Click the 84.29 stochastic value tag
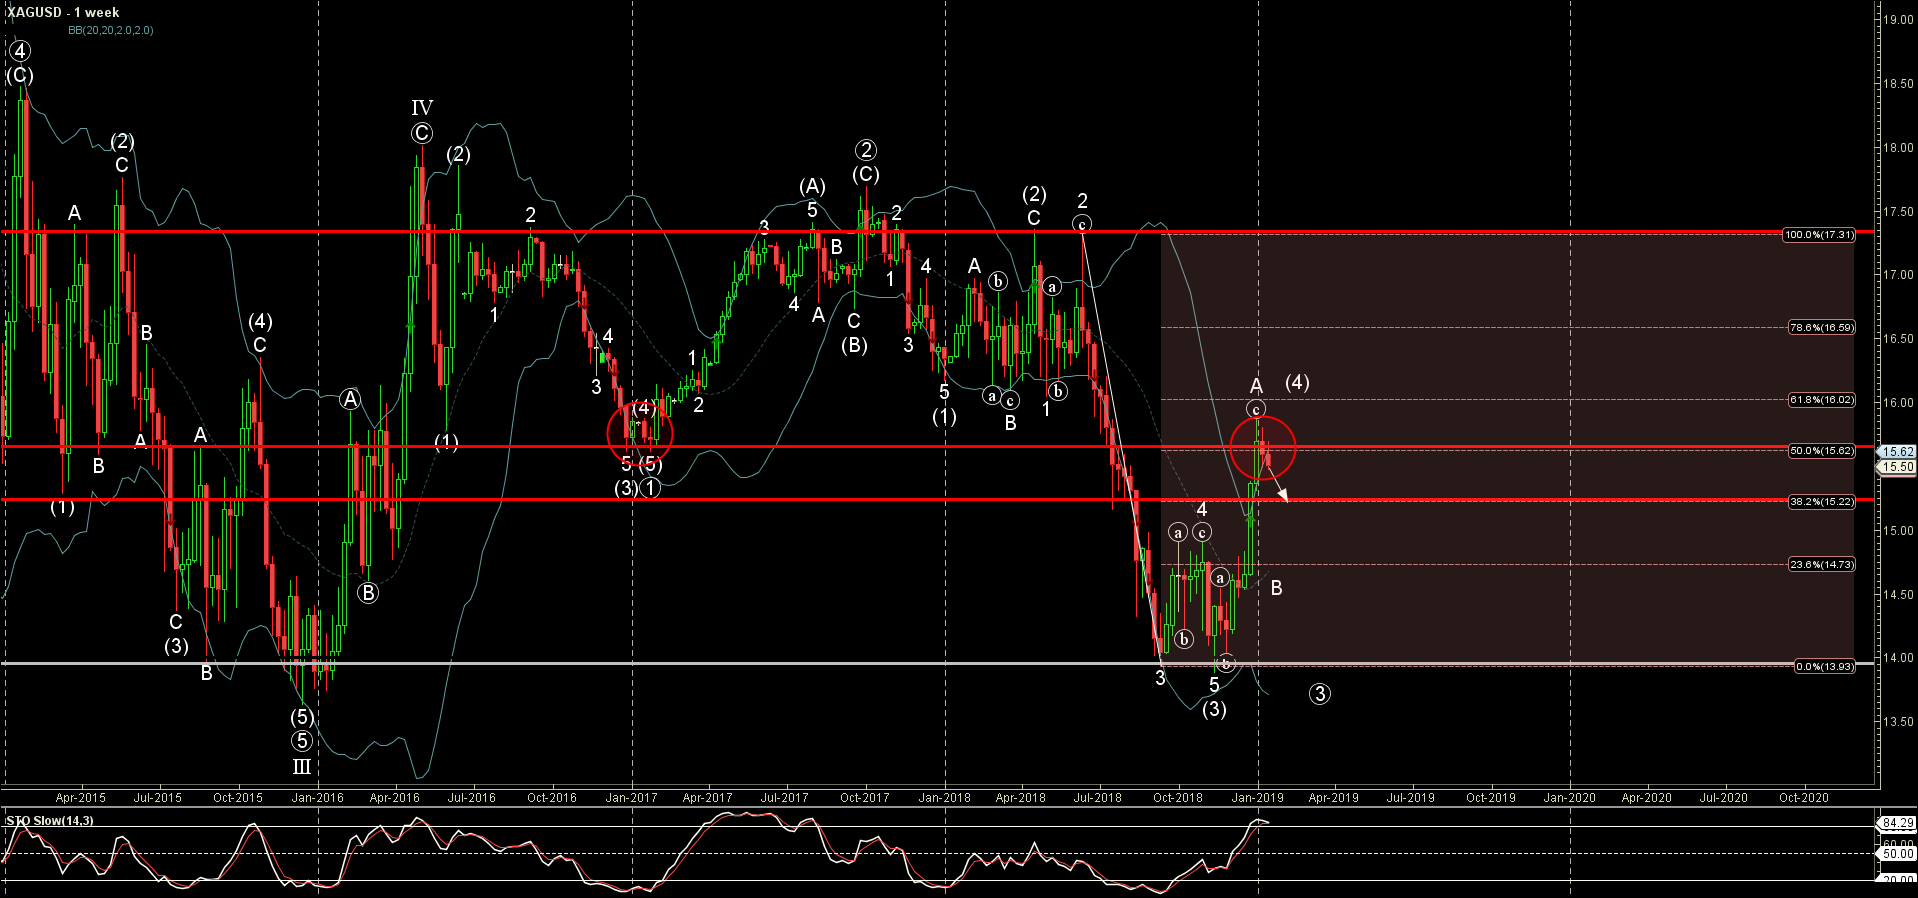This screenshot has width=1918, height=898. 1896,823
